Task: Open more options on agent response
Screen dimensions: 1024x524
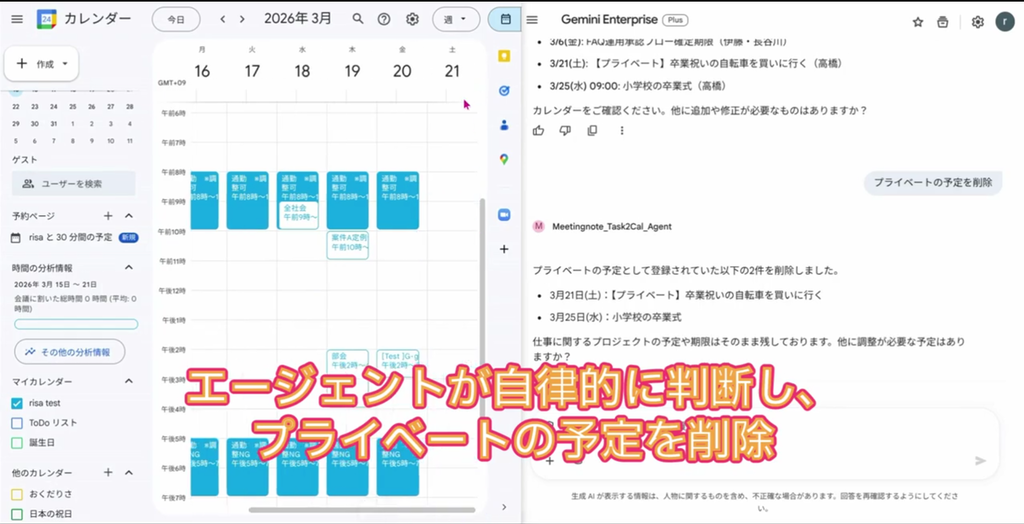Action: [622, 131]
